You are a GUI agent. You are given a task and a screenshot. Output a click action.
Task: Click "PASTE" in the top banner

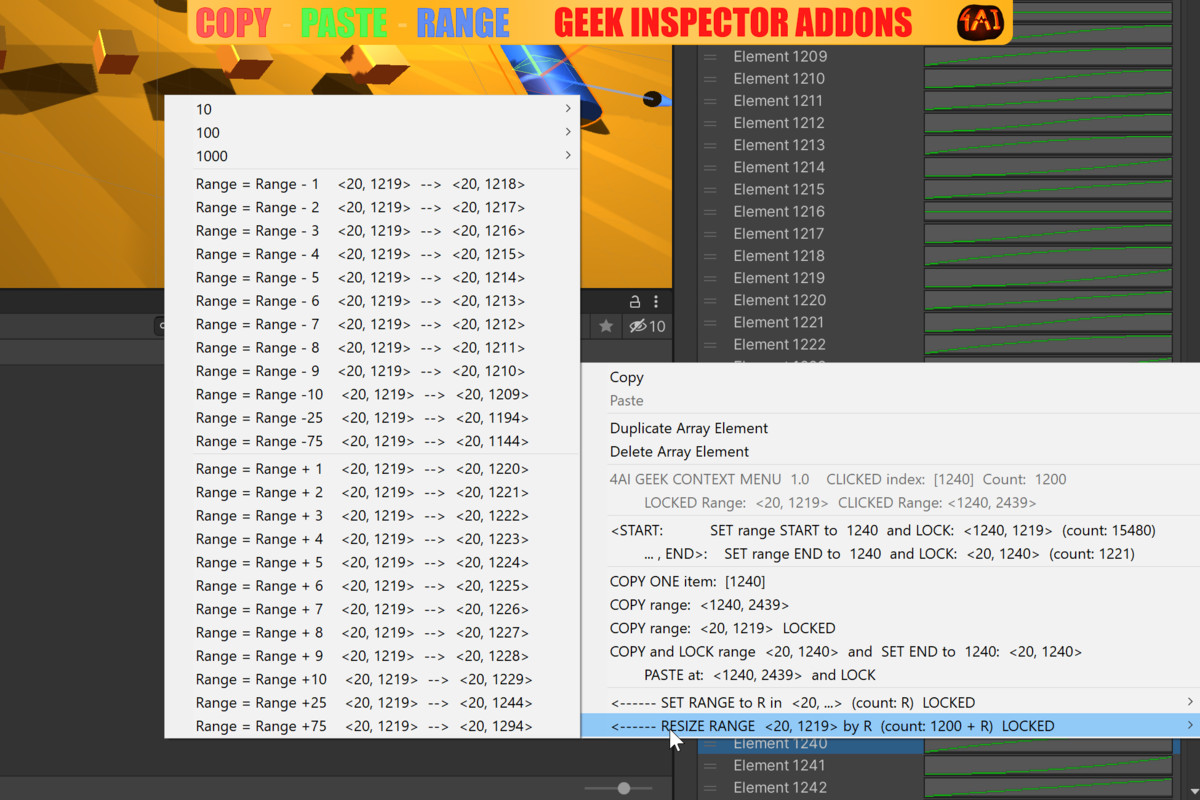click(344, 22)
